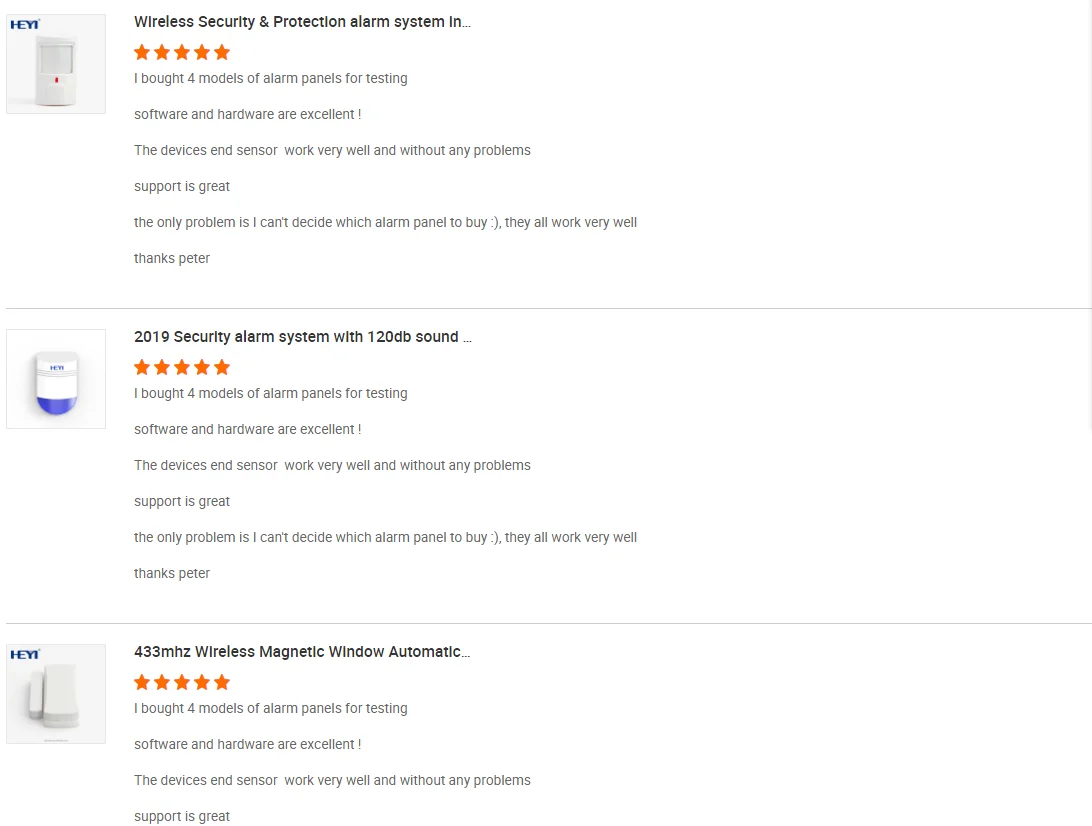Click the first star under the Wireless Security title

[142, 52]
